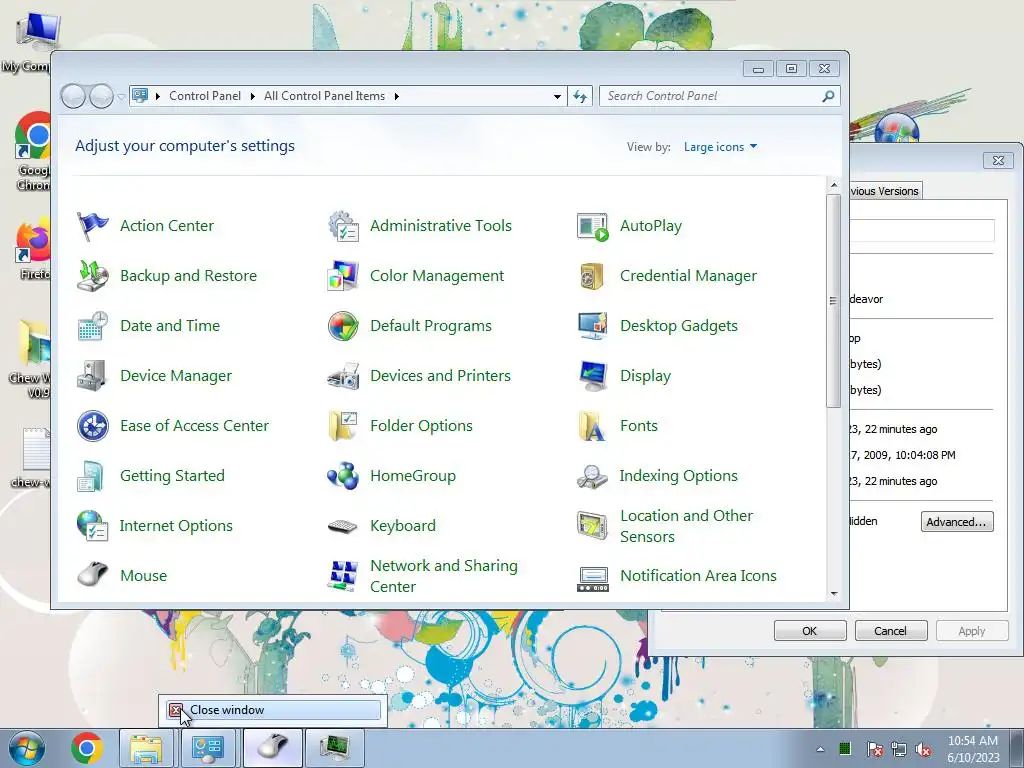
Task: Open the Date and Time icon
Action: [x=92, y=326]
